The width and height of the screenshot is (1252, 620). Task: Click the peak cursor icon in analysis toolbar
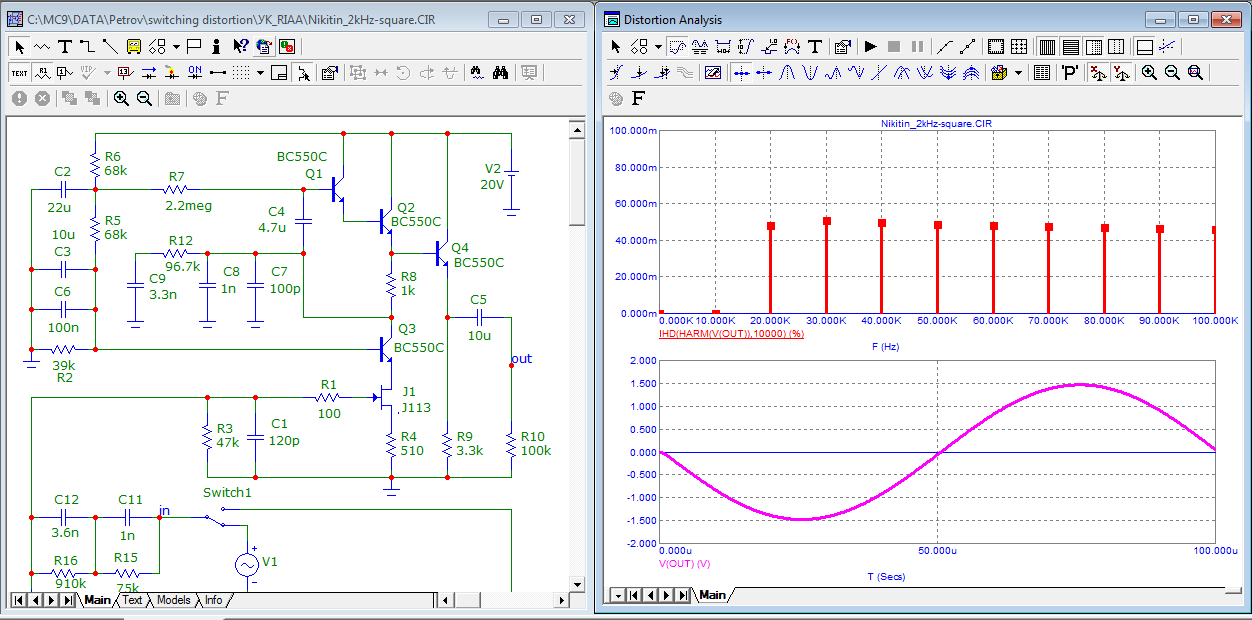point(787,72)
